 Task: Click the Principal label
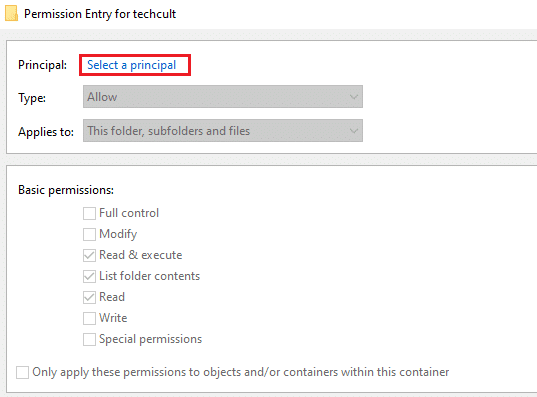42,65
